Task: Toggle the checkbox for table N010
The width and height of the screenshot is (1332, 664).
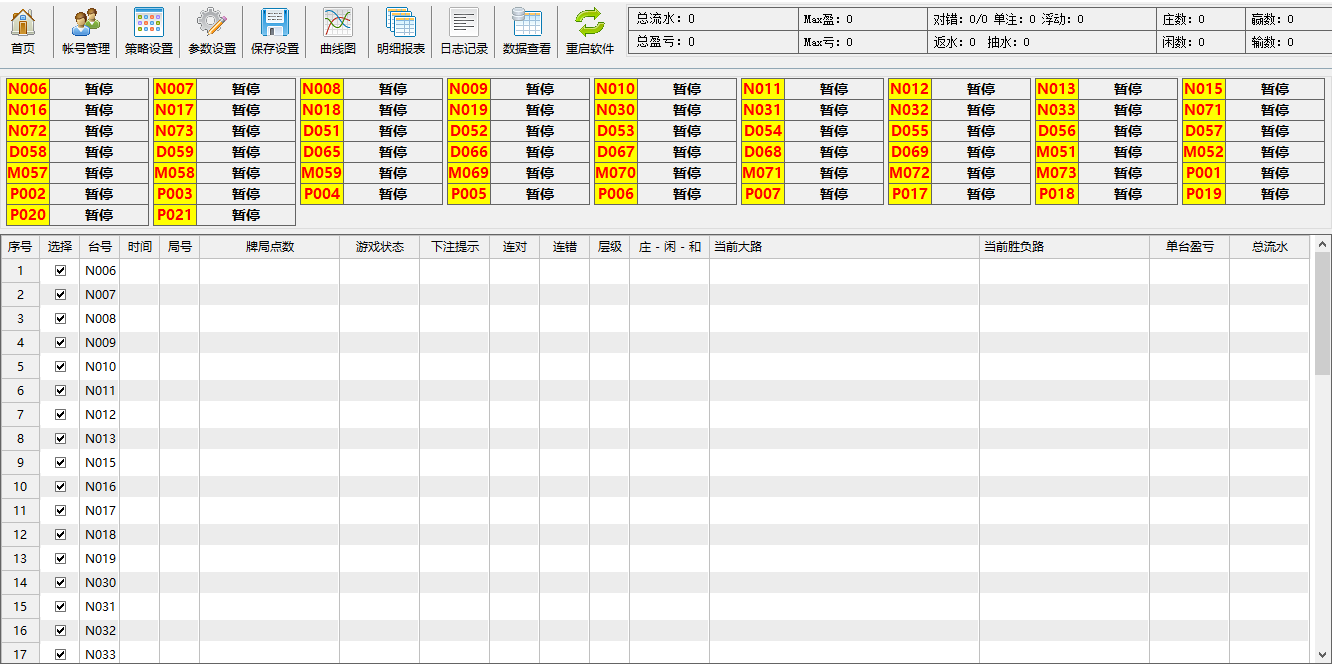Action: (x=60, y=367)
